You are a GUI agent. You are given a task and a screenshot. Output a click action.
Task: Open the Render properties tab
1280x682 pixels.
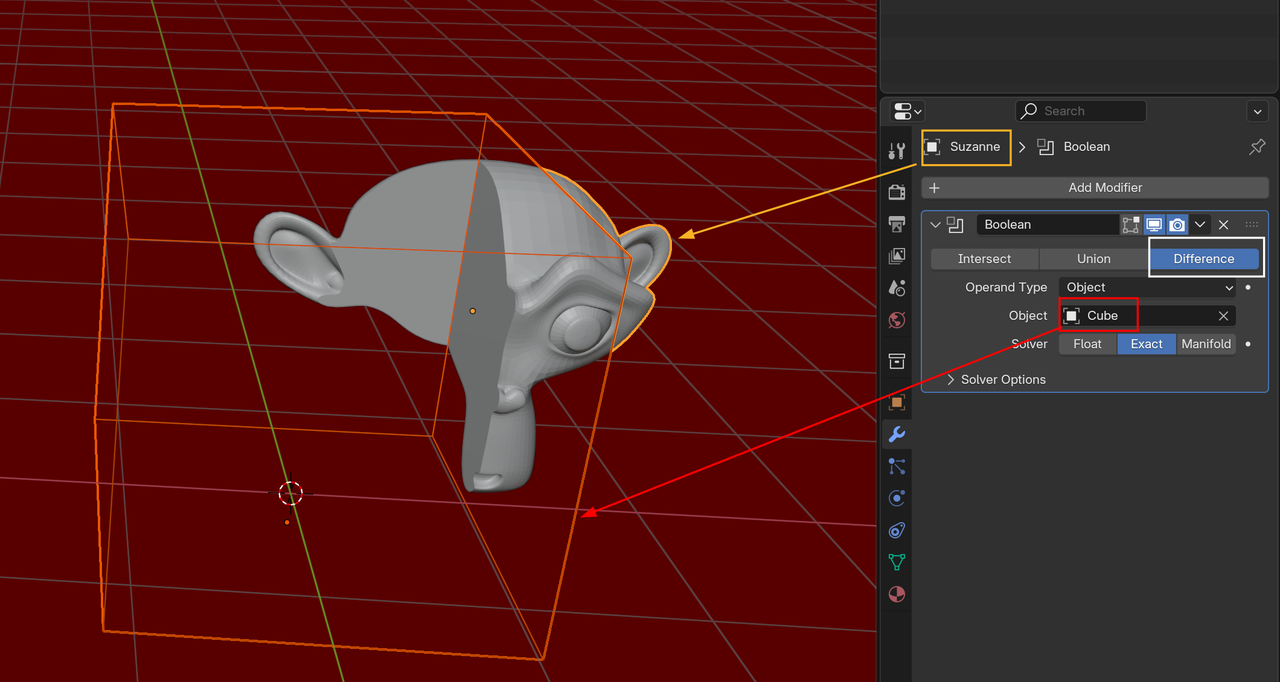point(897,191)
